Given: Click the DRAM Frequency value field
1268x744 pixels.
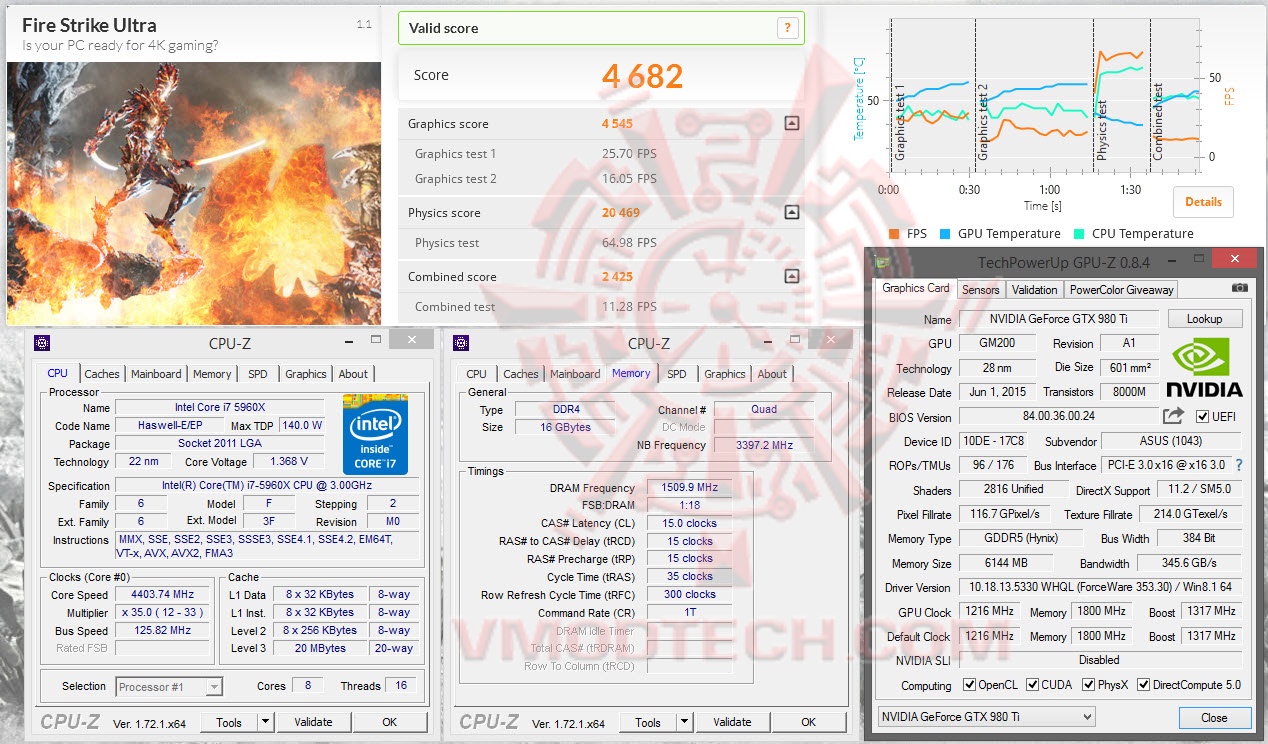Looking at the screenshot, I should tap(689, 488).
